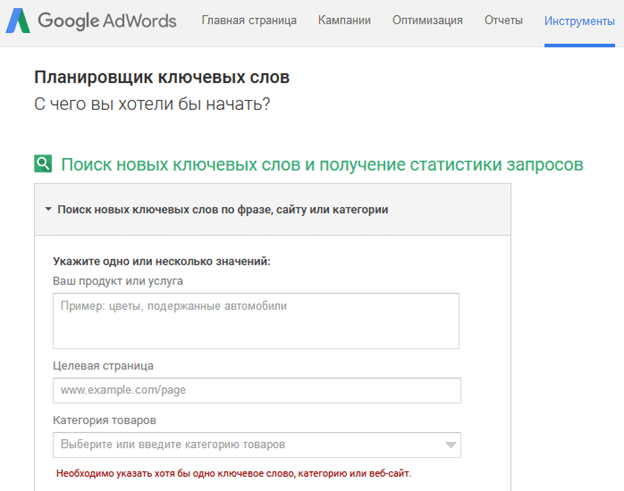
Task: Switch to the Оптимизация tab
Action: tap(427, 20)
